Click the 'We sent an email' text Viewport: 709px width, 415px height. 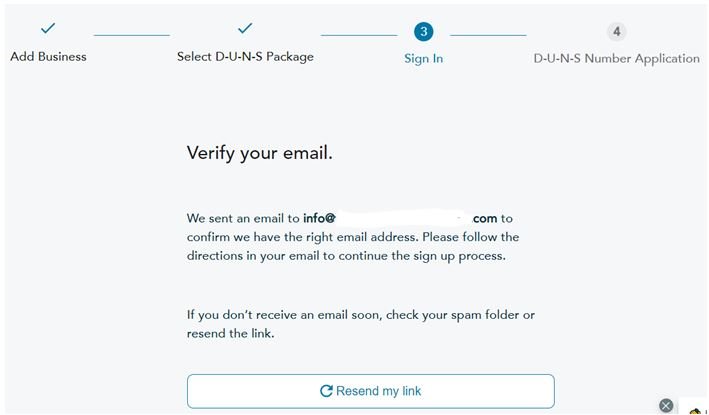coord(243,218)
